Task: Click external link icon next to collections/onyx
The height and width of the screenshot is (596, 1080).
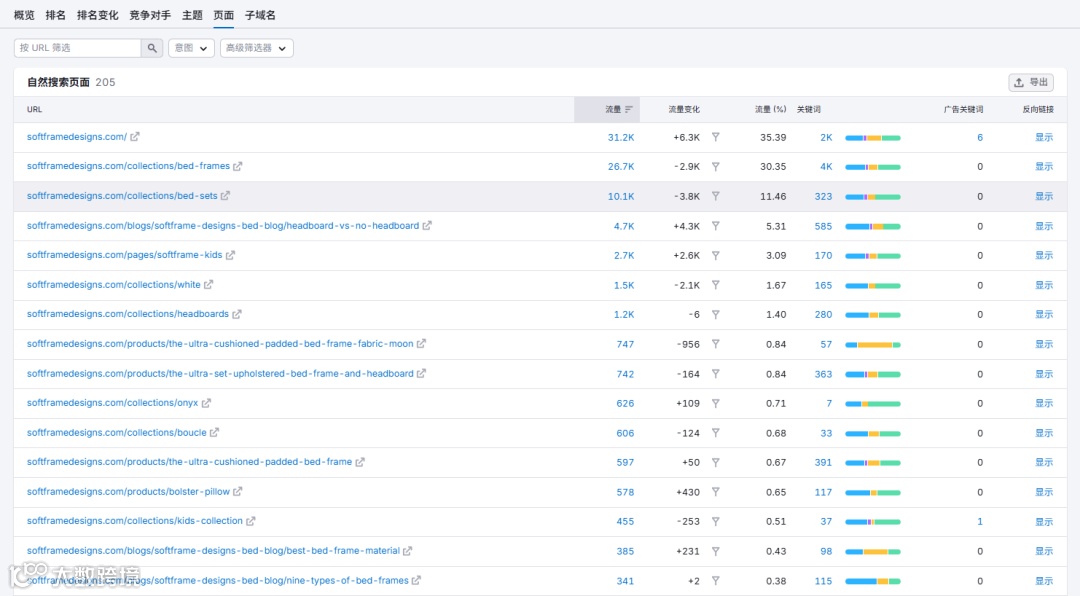Action: click(x=206, y=403)
